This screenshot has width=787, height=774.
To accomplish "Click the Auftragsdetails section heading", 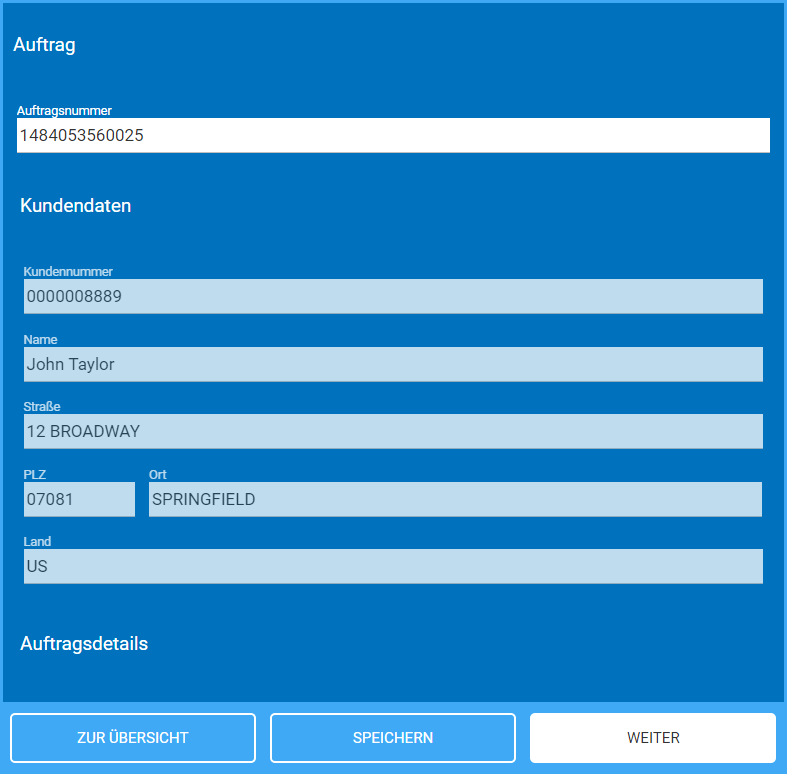I will [x=84, y=644].
